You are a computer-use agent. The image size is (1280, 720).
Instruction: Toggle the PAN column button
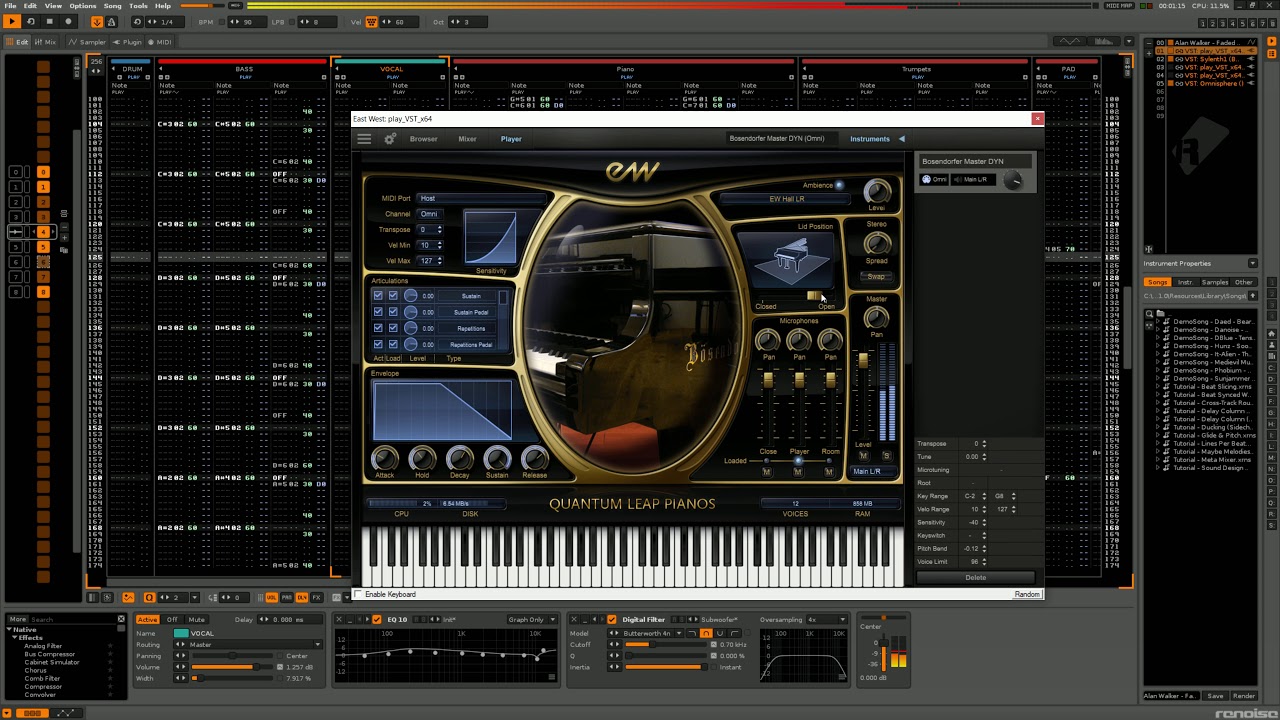[x=287, y=597]
